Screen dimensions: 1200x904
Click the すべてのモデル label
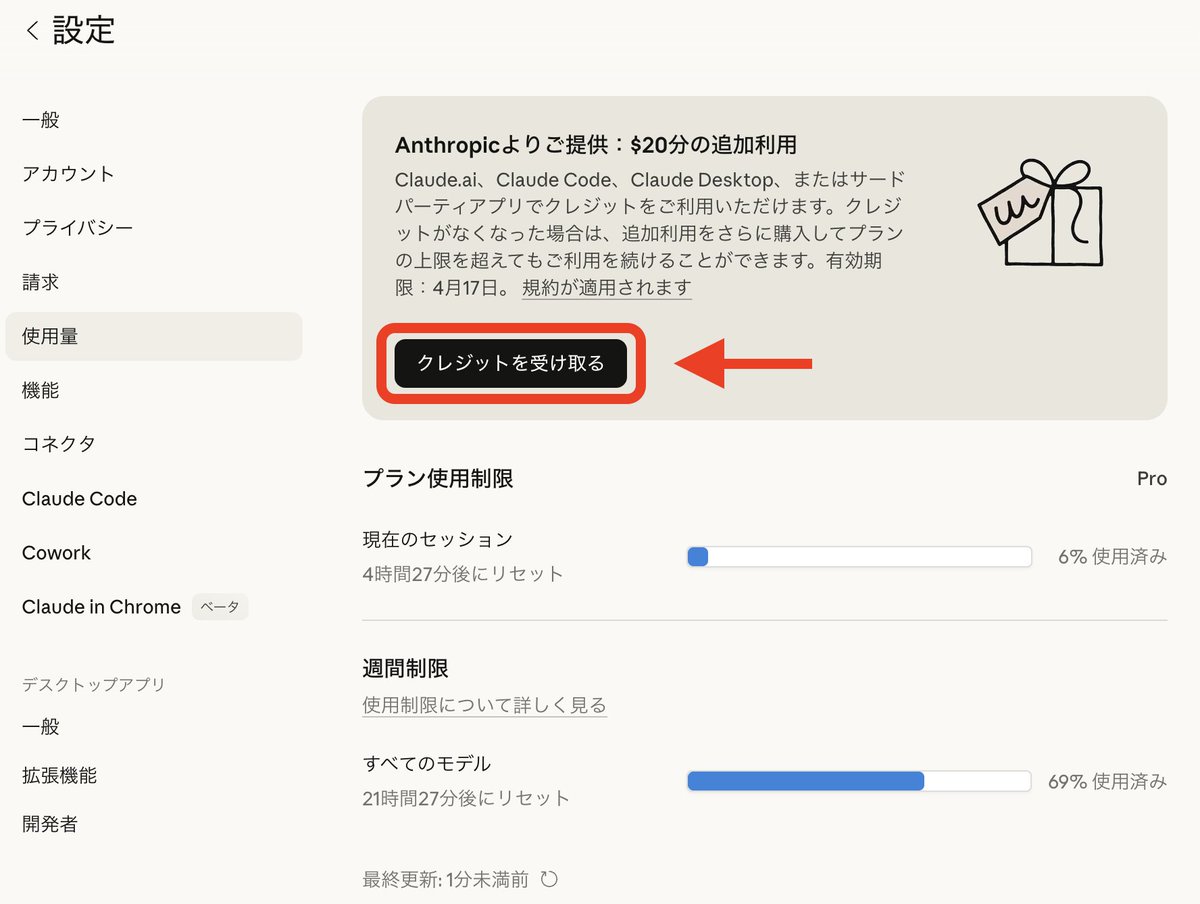[x=426, y=763]
